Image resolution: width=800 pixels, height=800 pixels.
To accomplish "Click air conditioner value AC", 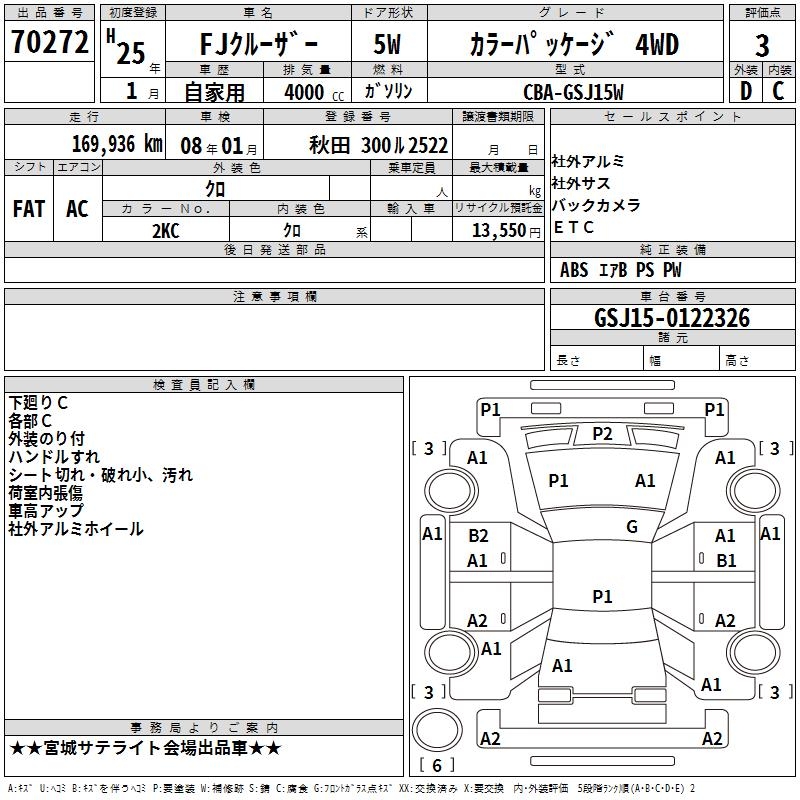I will (77, 209).
